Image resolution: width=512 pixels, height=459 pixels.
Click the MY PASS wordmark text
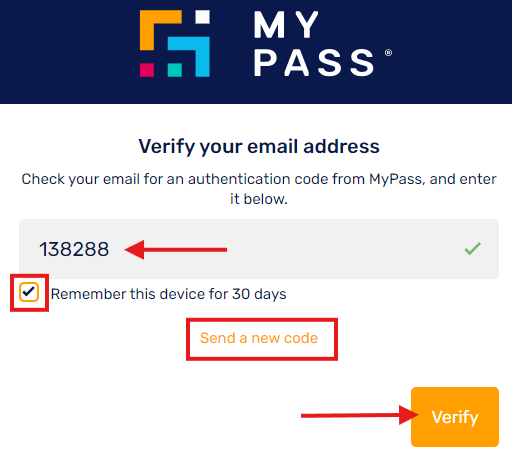point(314,43)
